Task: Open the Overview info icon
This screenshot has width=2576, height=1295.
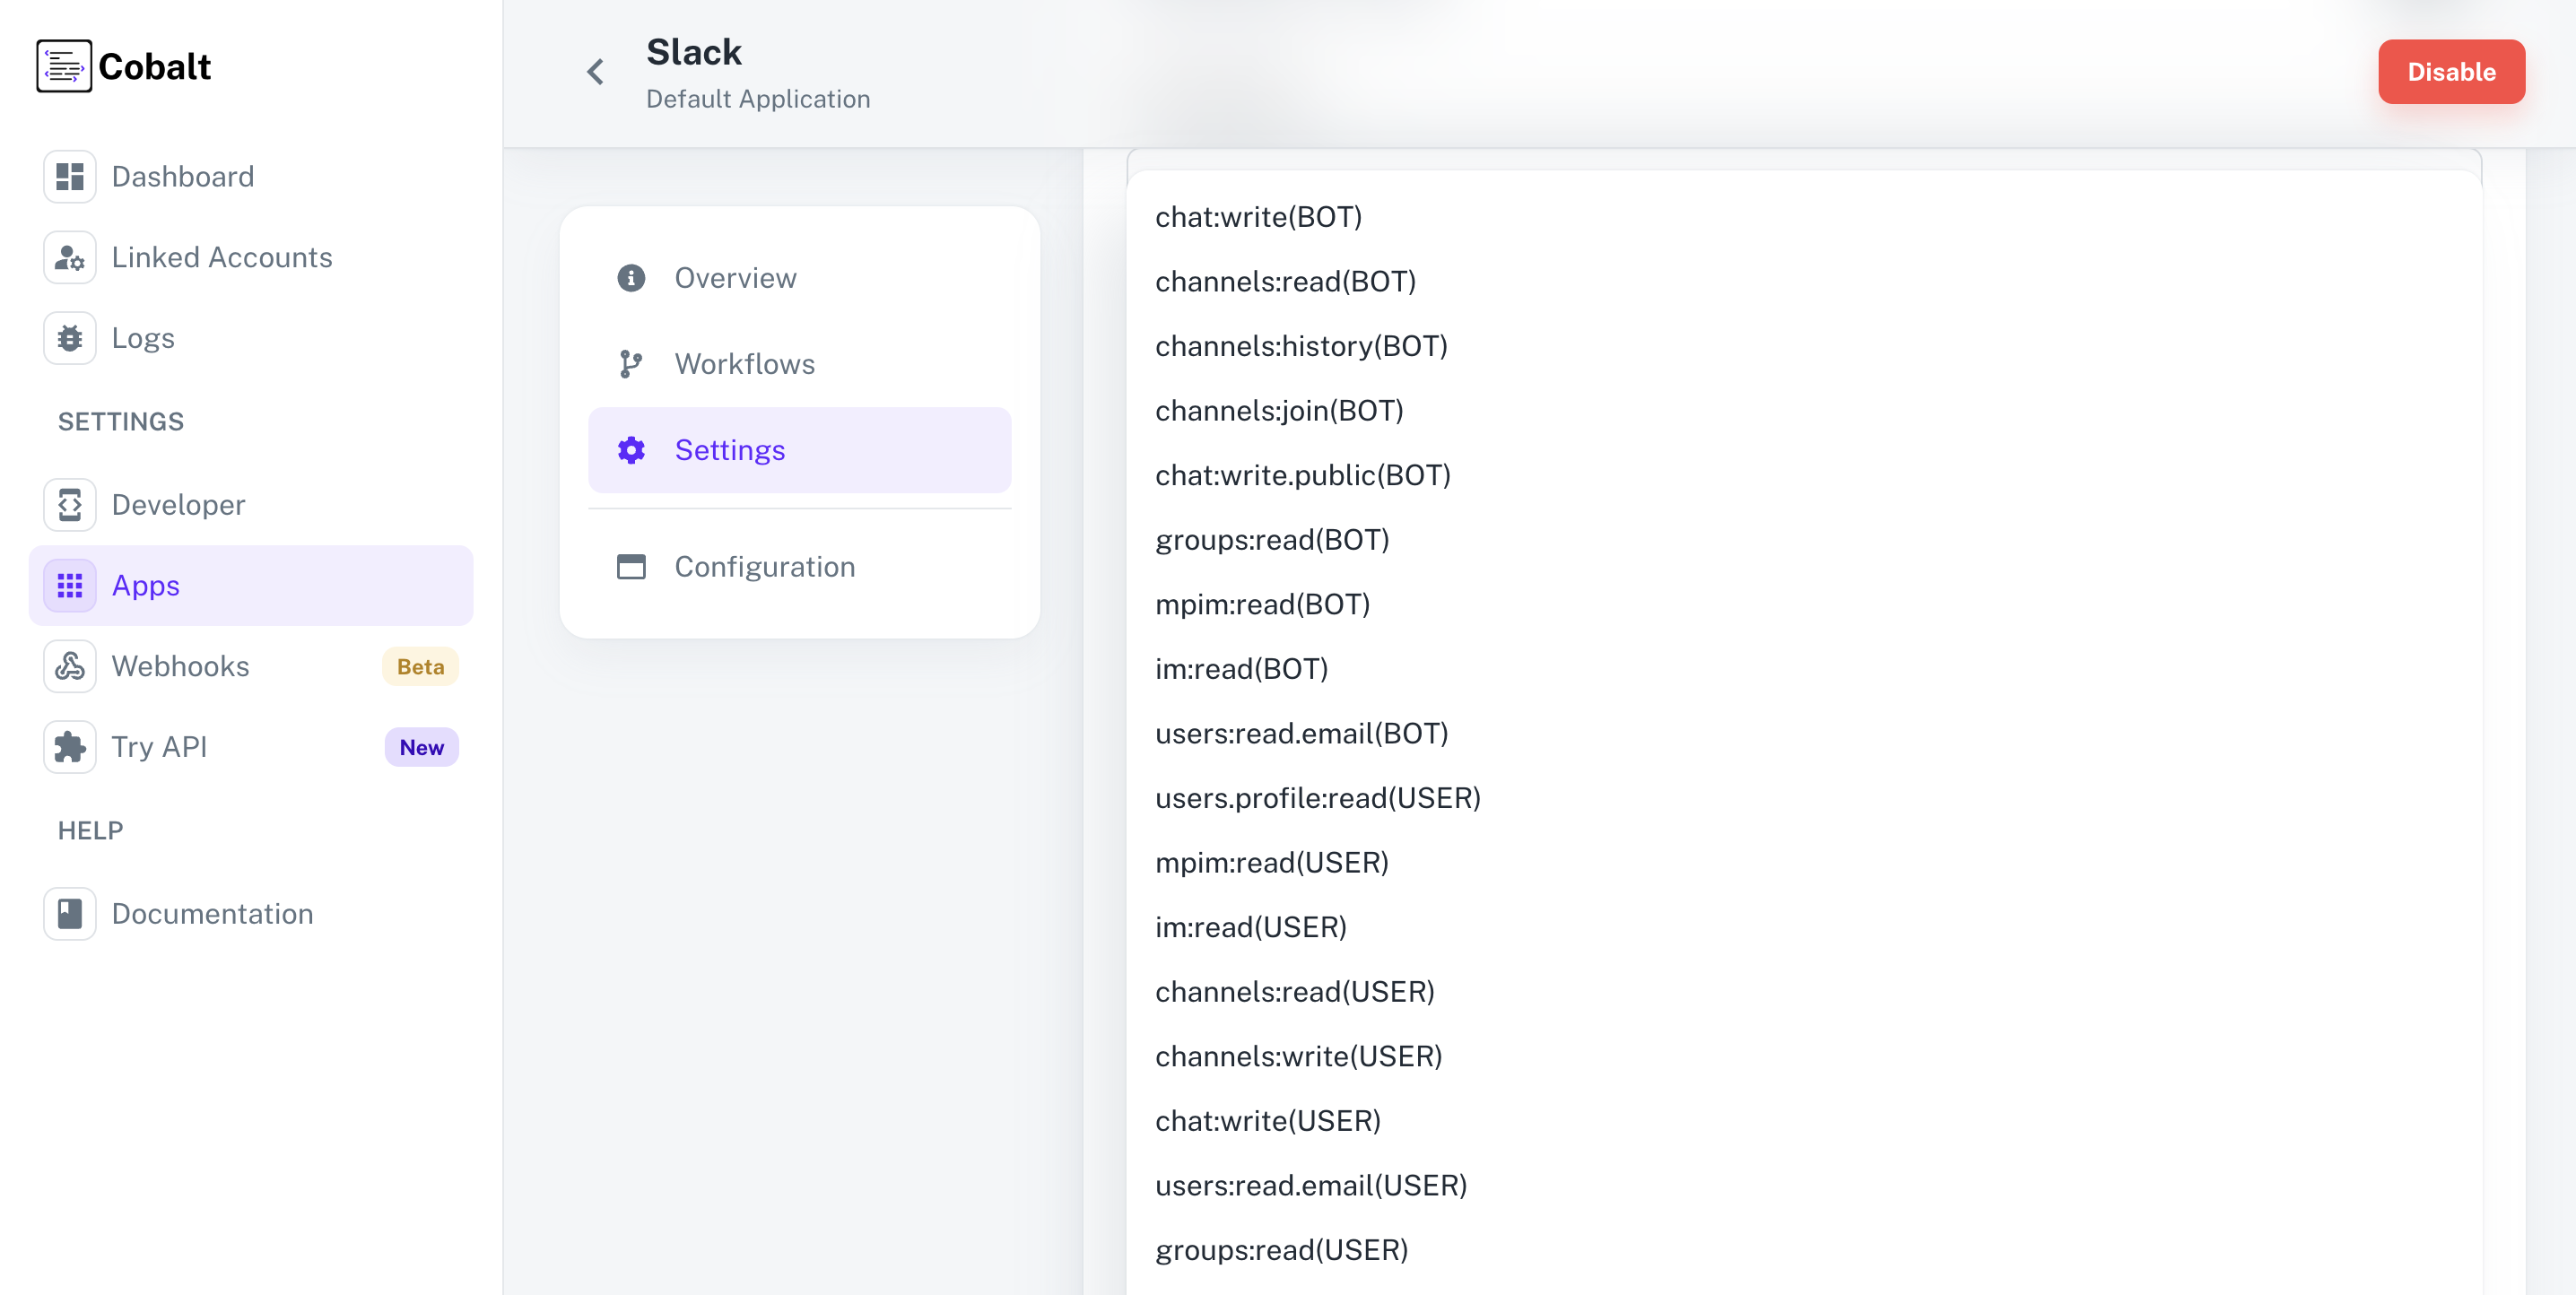Action: (x=631, y=278)
